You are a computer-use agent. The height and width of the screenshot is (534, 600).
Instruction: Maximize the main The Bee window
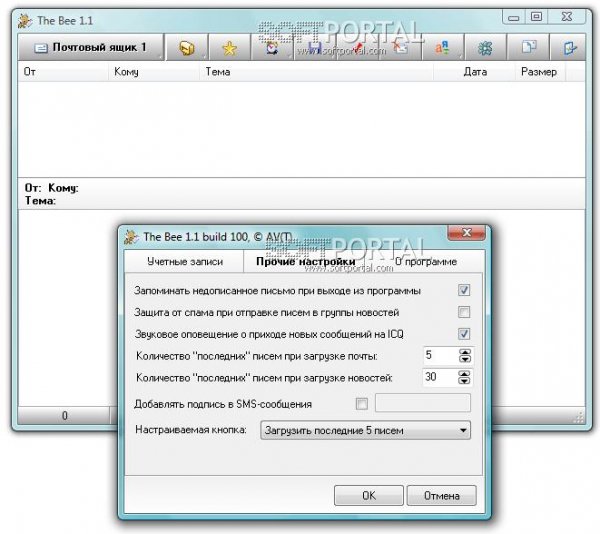tap(536, 17)
